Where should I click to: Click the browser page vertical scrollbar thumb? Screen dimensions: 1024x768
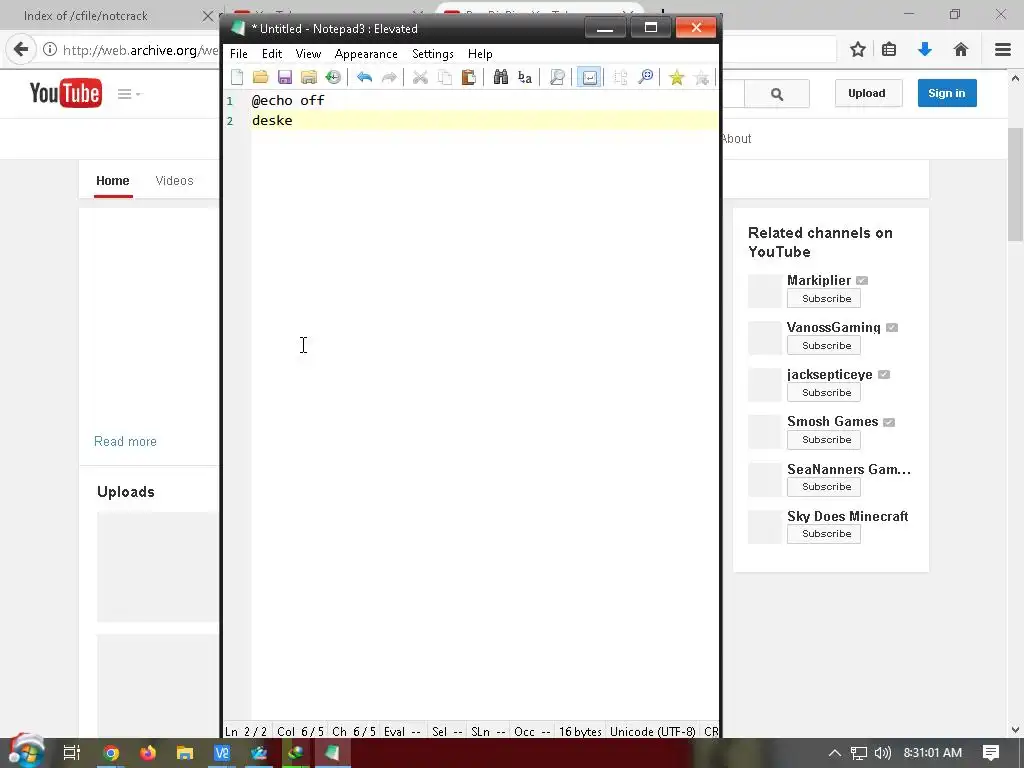point(1016,184)
